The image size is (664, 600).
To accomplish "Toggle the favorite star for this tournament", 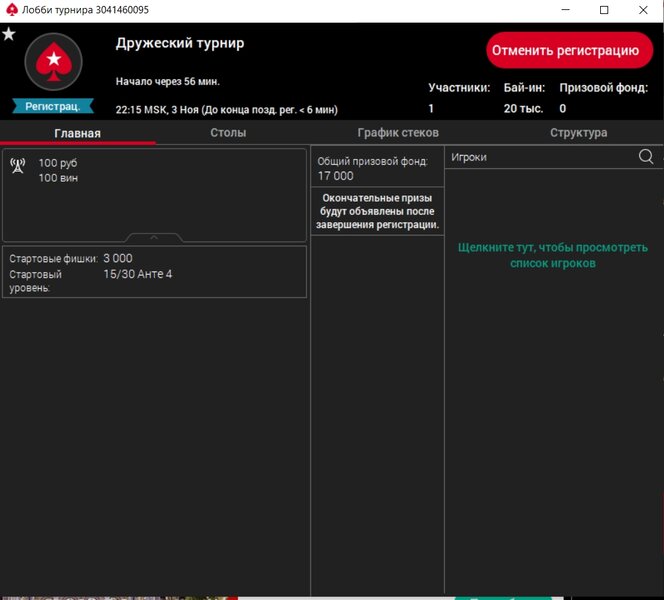I will [x=9, y=34].
